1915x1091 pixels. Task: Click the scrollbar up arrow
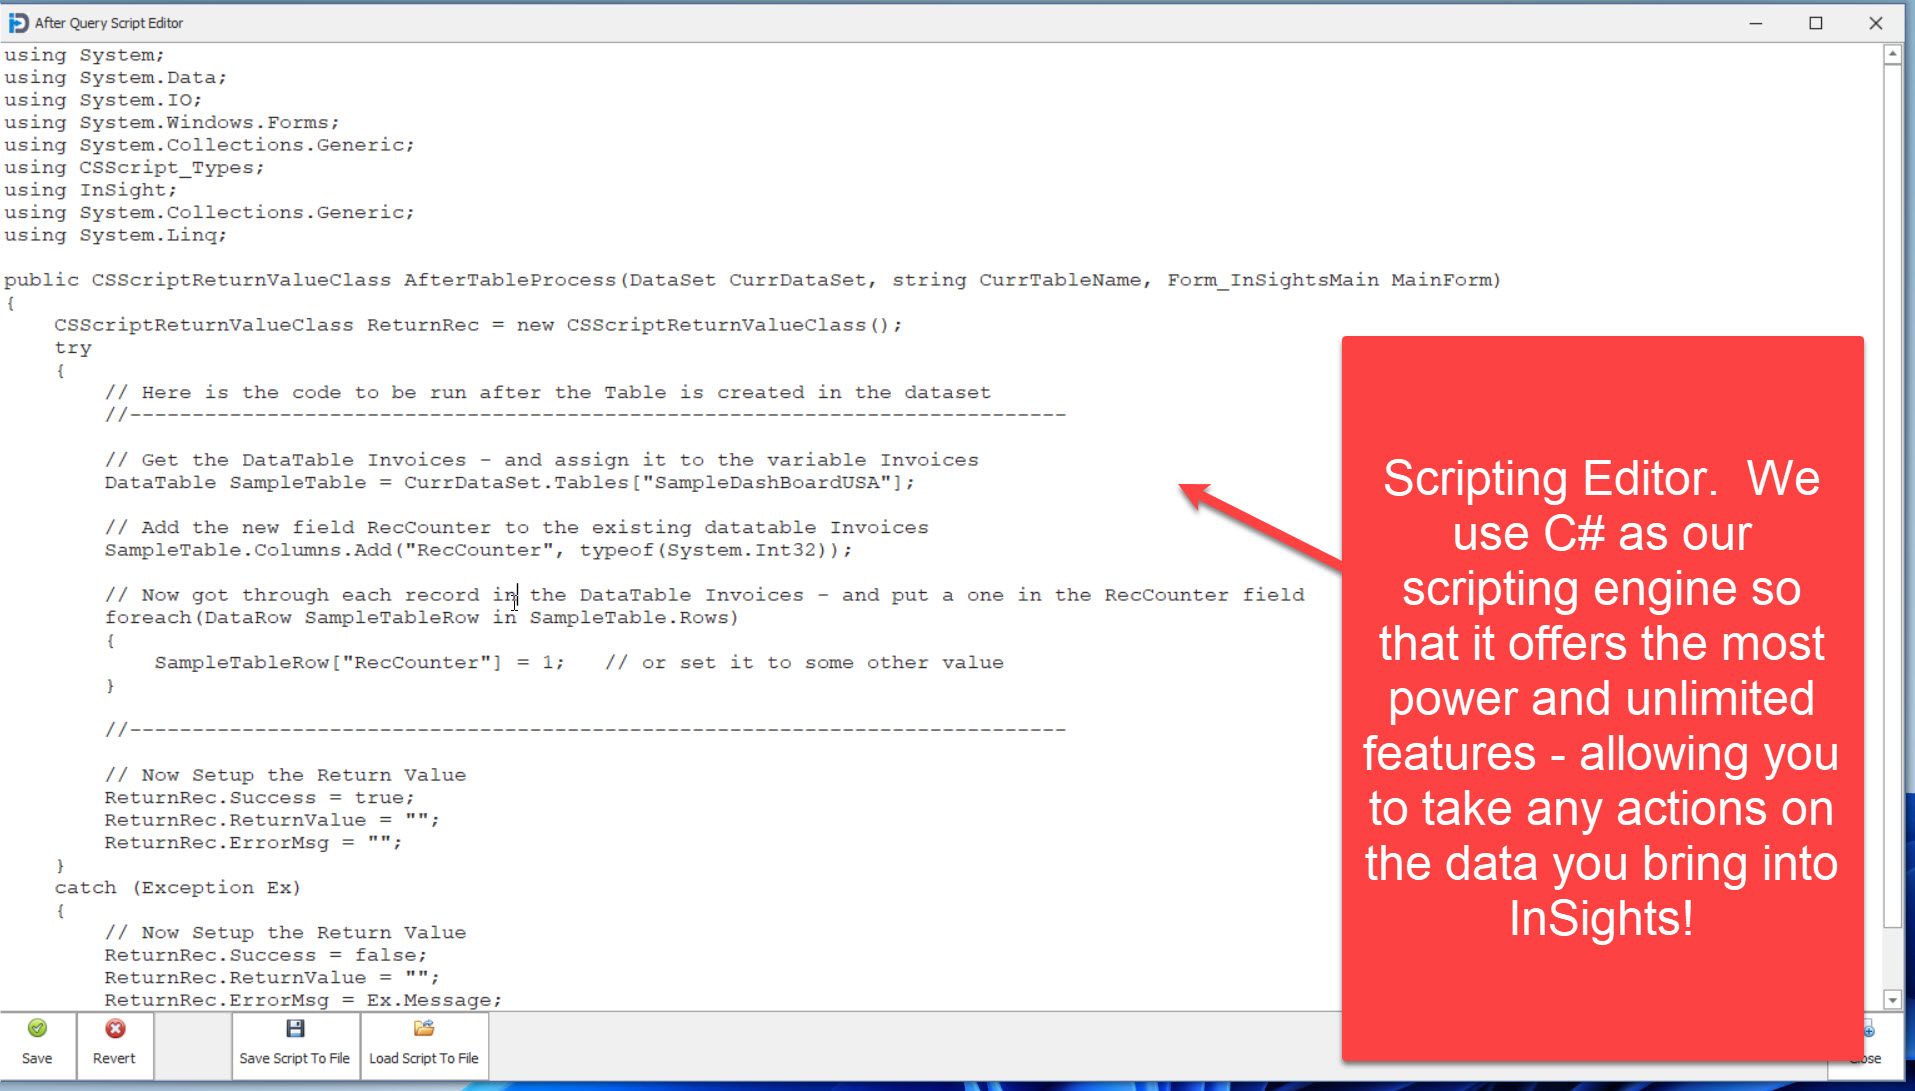pyautogui.click(x=1892, y=55)
